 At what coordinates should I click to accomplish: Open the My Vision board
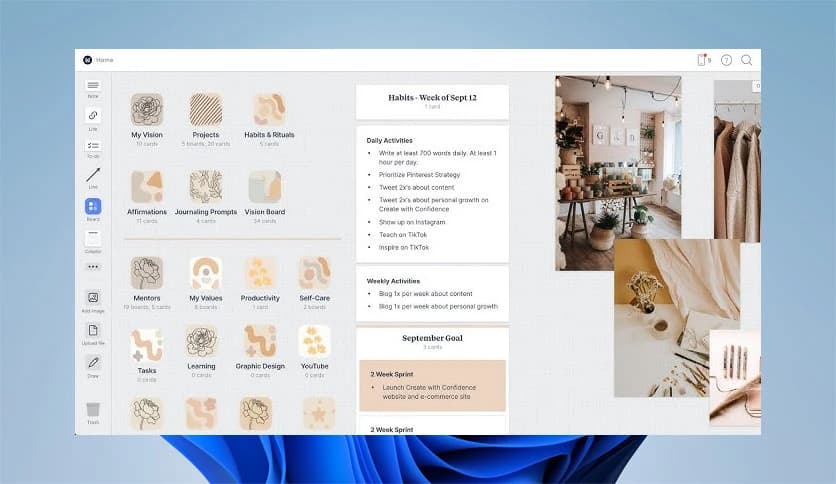point(147,110)
